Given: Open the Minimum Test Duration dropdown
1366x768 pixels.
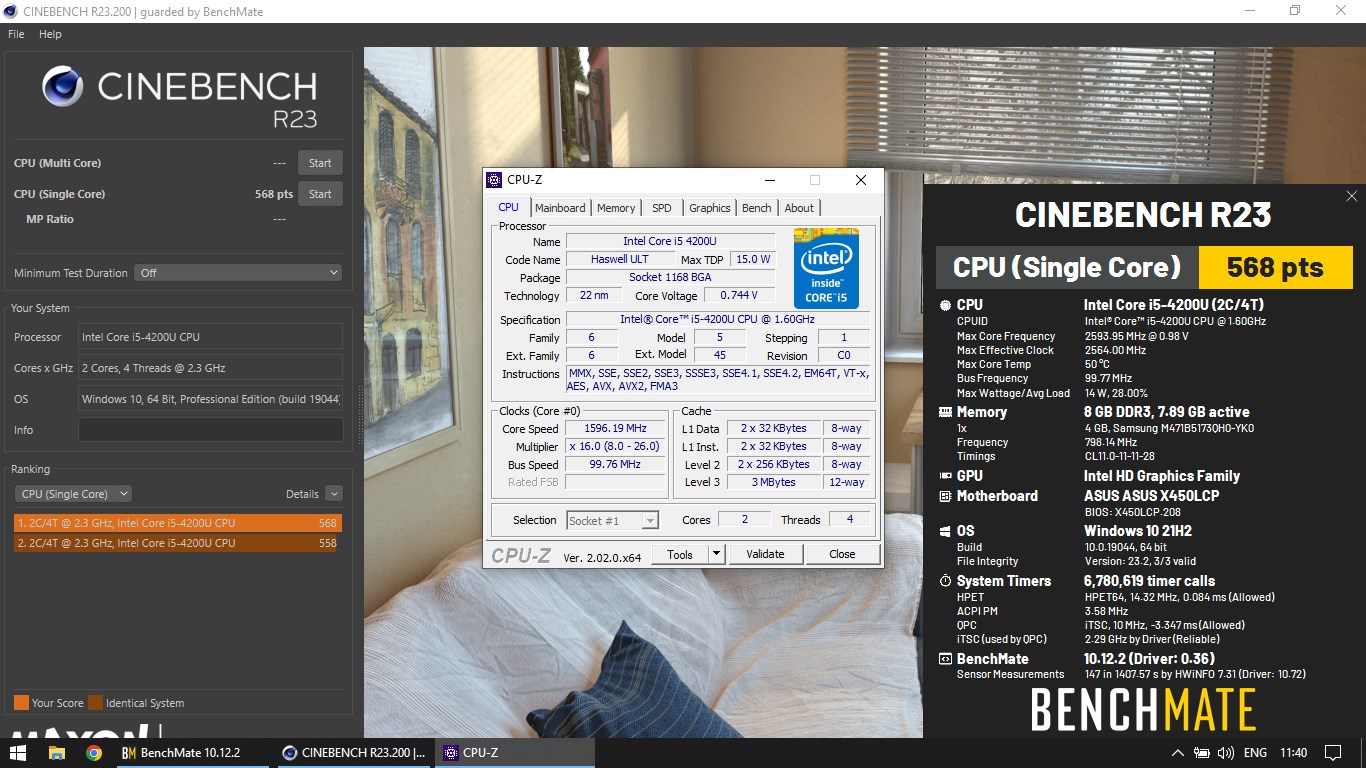Looking at the screenshot, I should pyautogui.click(x=239, y=273).
